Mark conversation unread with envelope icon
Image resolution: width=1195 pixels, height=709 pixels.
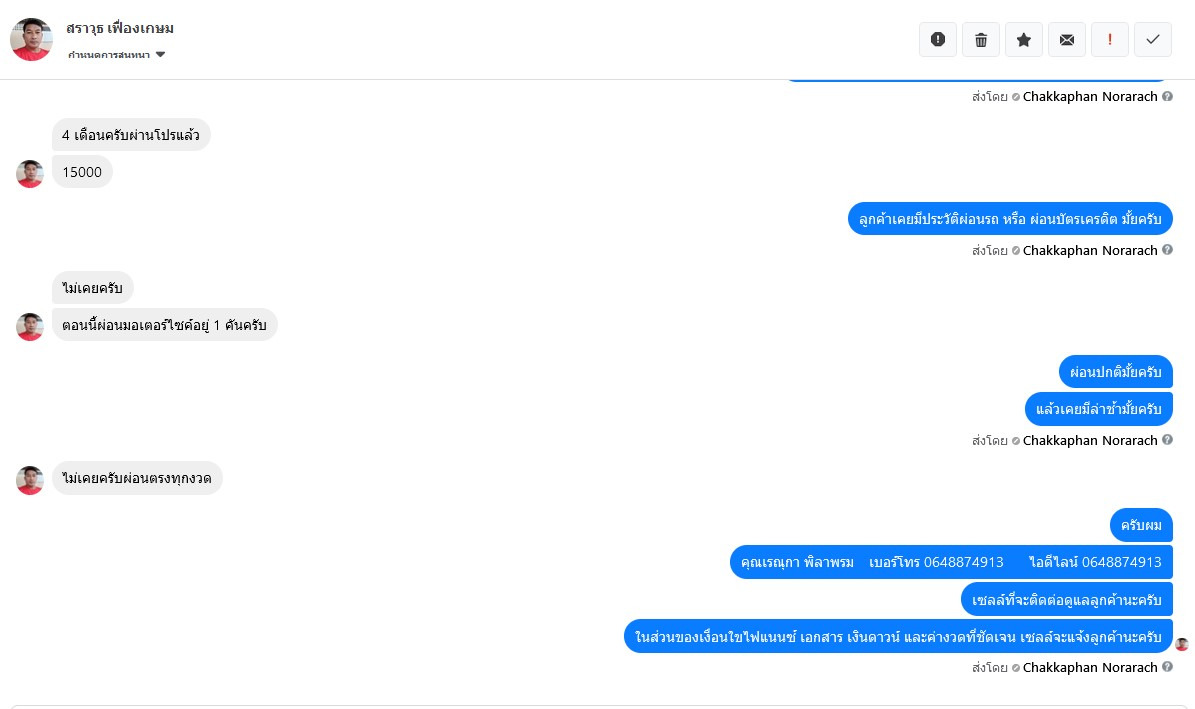1067,40
